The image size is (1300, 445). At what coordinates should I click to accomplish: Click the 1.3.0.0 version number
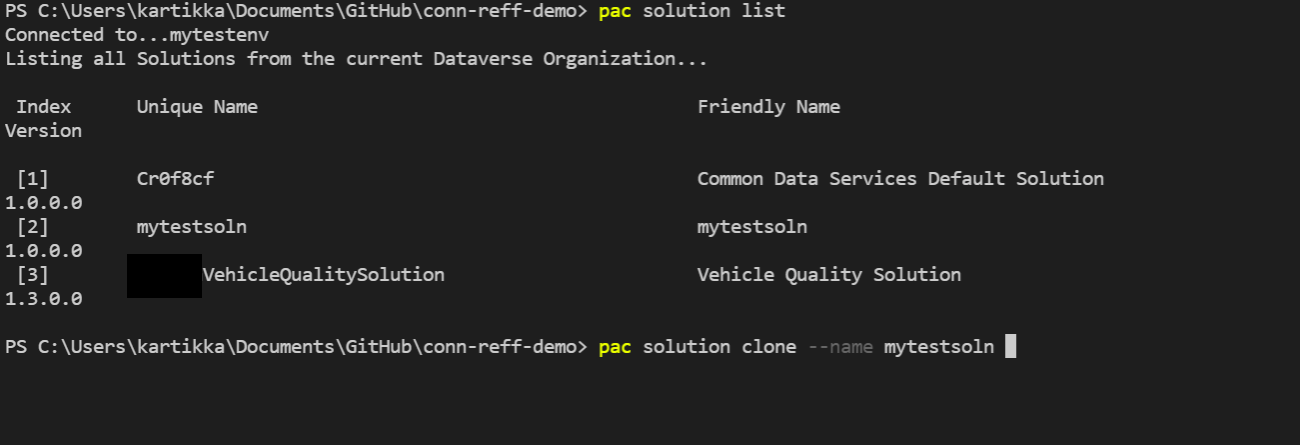click(x=44, y=299)
